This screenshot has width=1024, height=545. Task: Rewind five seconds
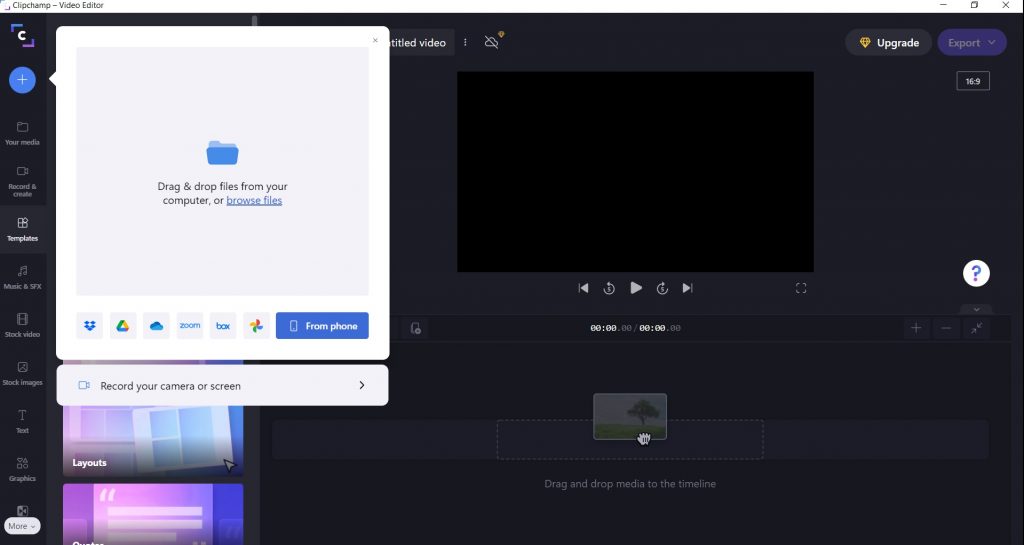pyautogui.click(x=609, y=288)
